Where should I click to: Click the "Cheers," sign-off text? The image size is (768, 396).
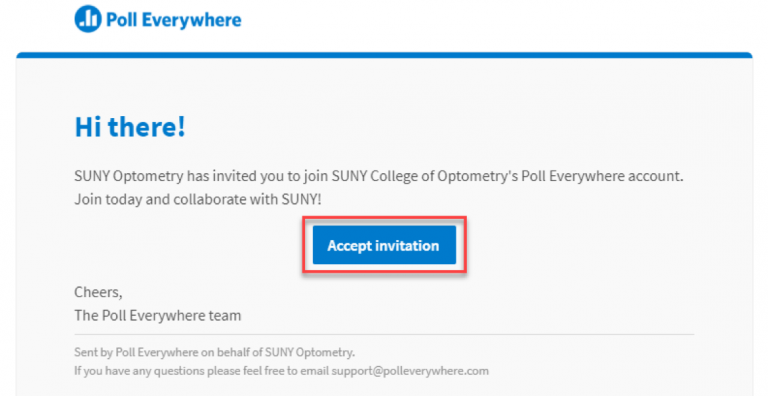pyautogui.click(x=98, y=293)
